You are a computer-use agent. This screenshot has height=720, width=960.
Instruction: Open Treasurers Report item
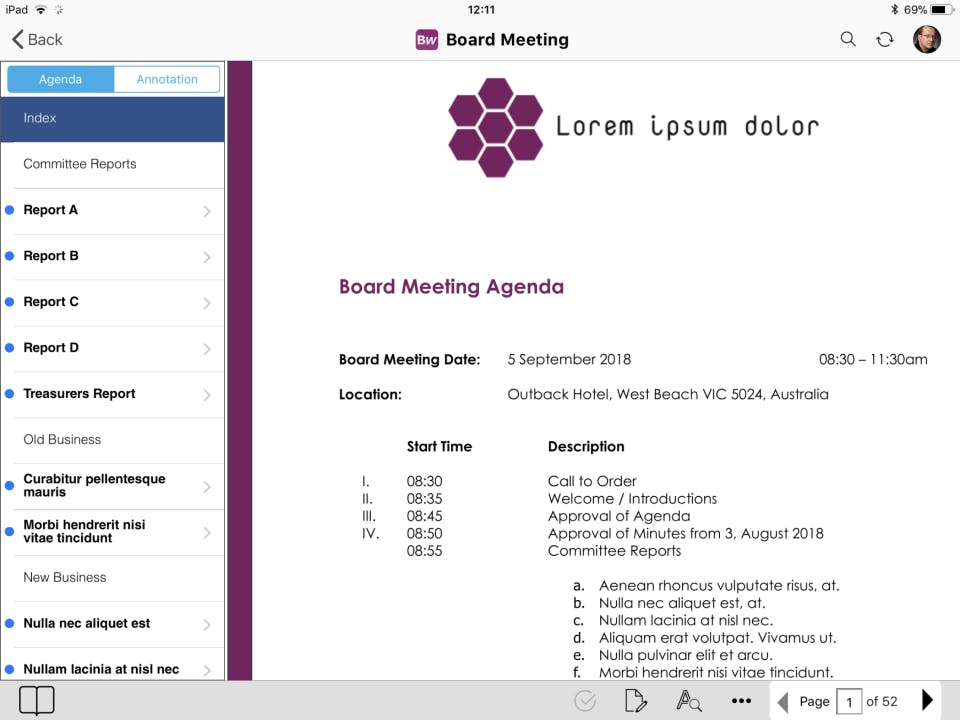coord(113,394)
